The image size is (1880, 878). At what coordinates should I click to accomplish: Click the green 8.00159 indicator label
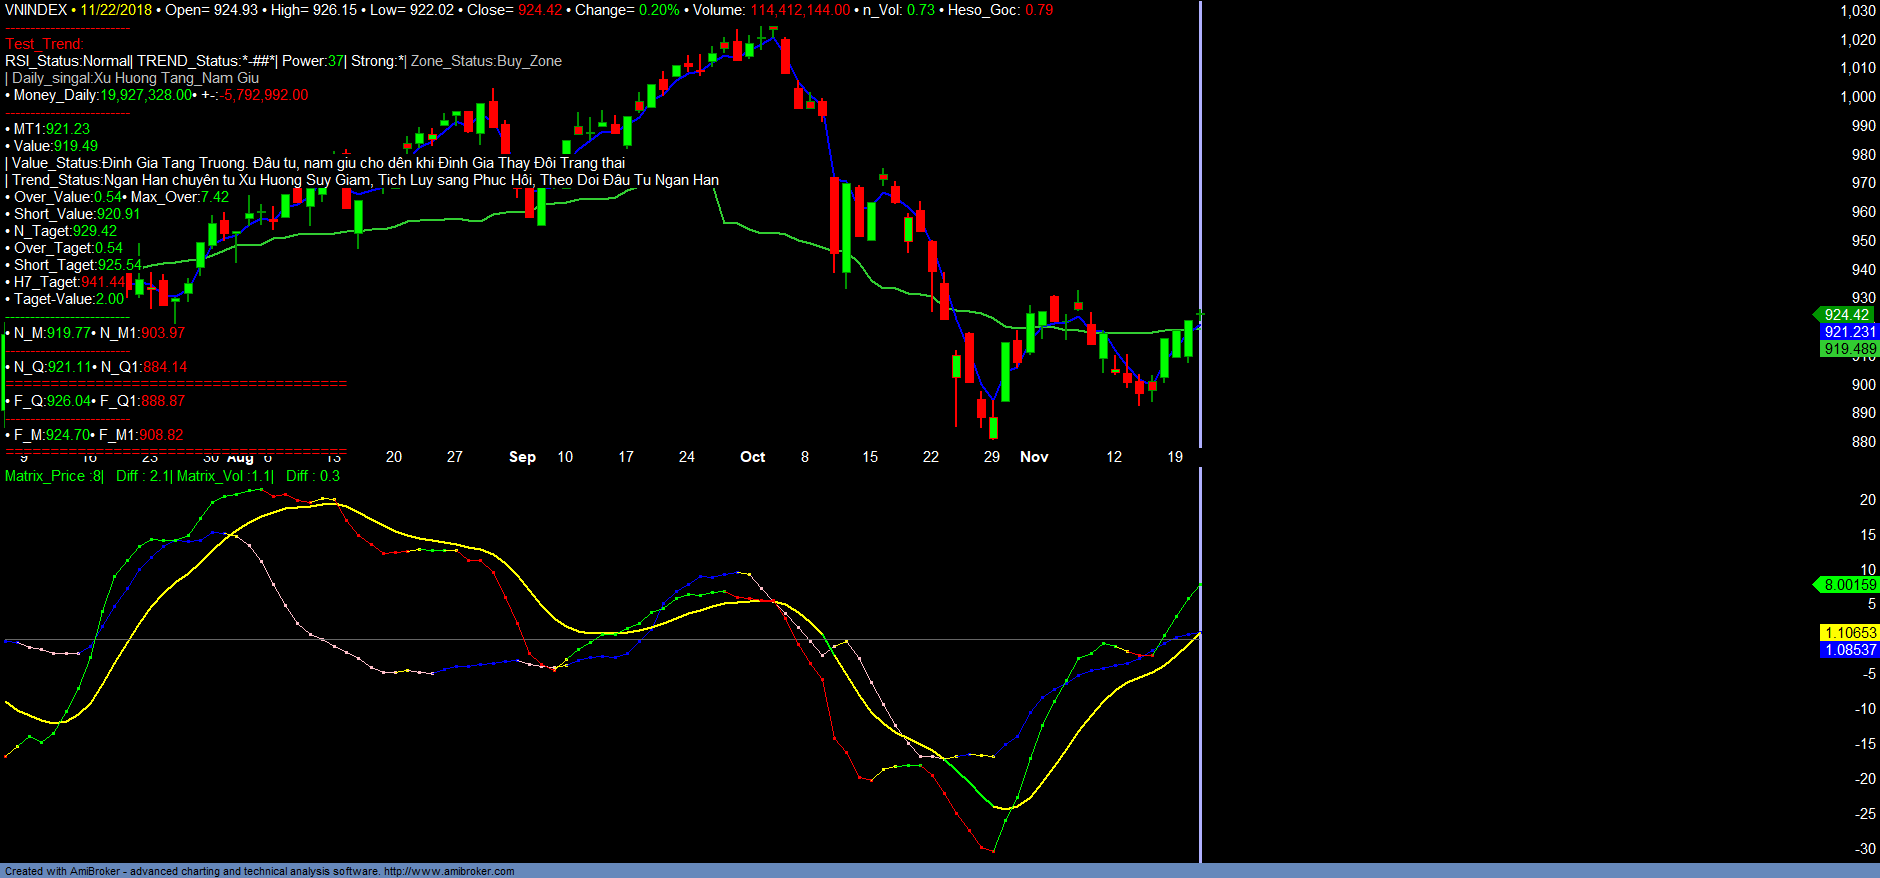(1849, 585)
